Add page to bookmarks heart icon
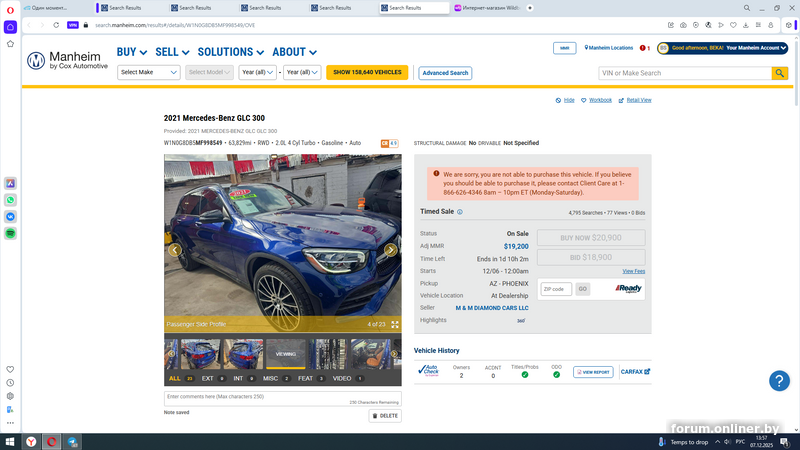800x450 pixels. click(733, 25)
